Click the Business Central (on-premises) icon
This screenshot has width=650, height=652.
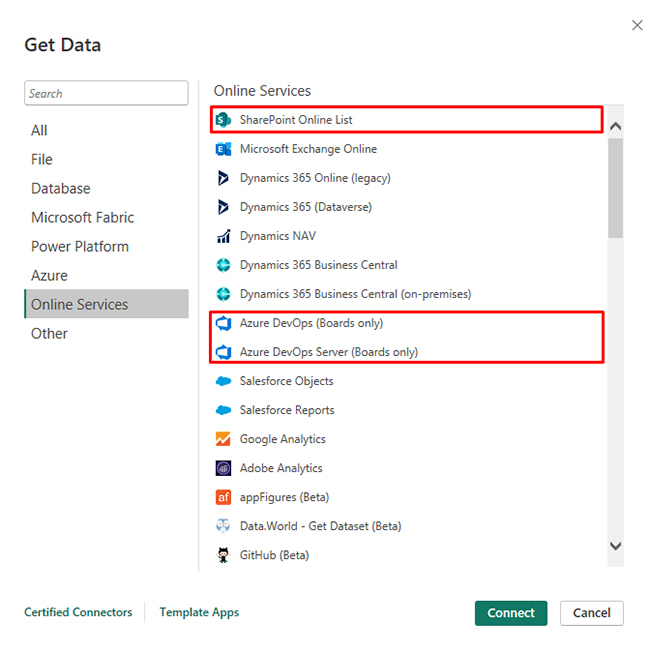tap(223, 294)
